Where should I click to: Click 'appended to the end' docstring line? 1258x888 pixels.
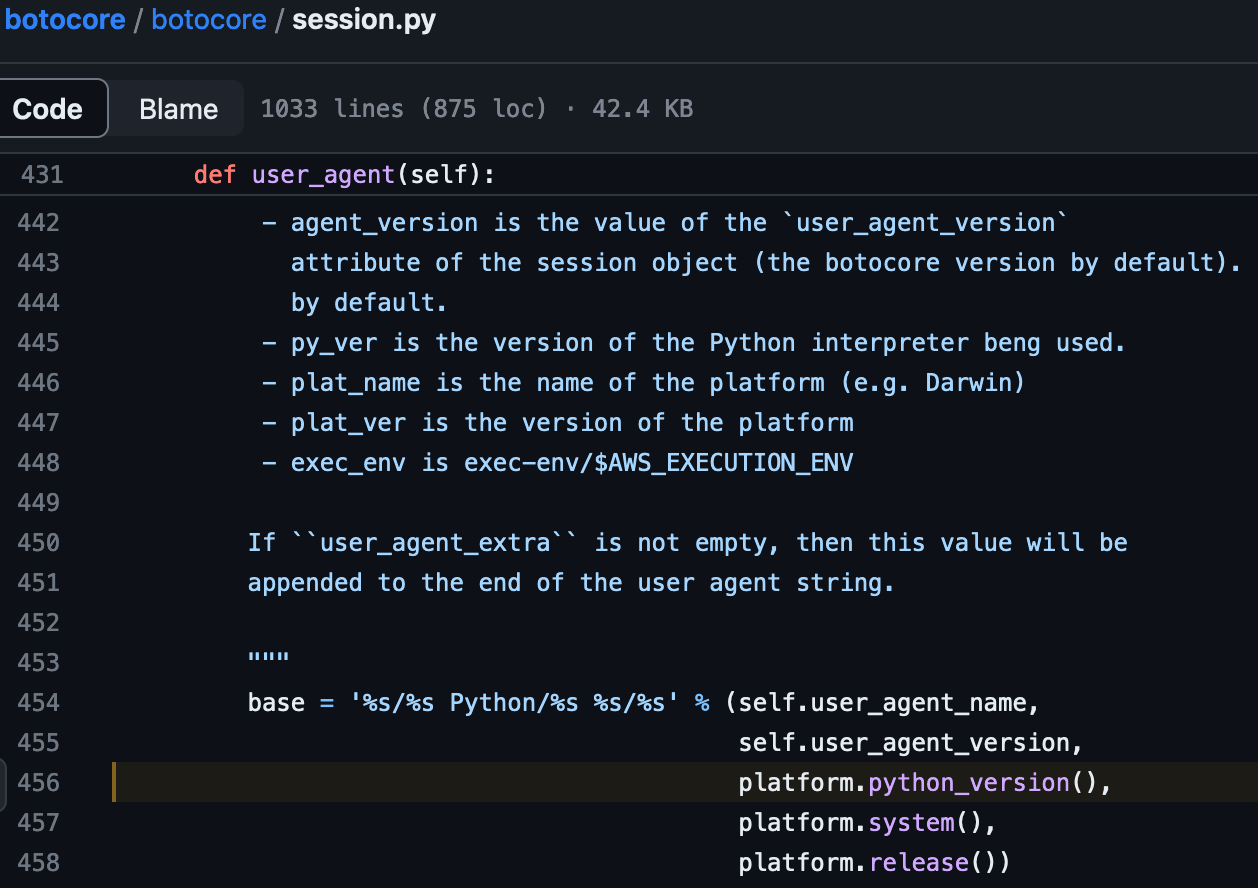coord(571,582)
